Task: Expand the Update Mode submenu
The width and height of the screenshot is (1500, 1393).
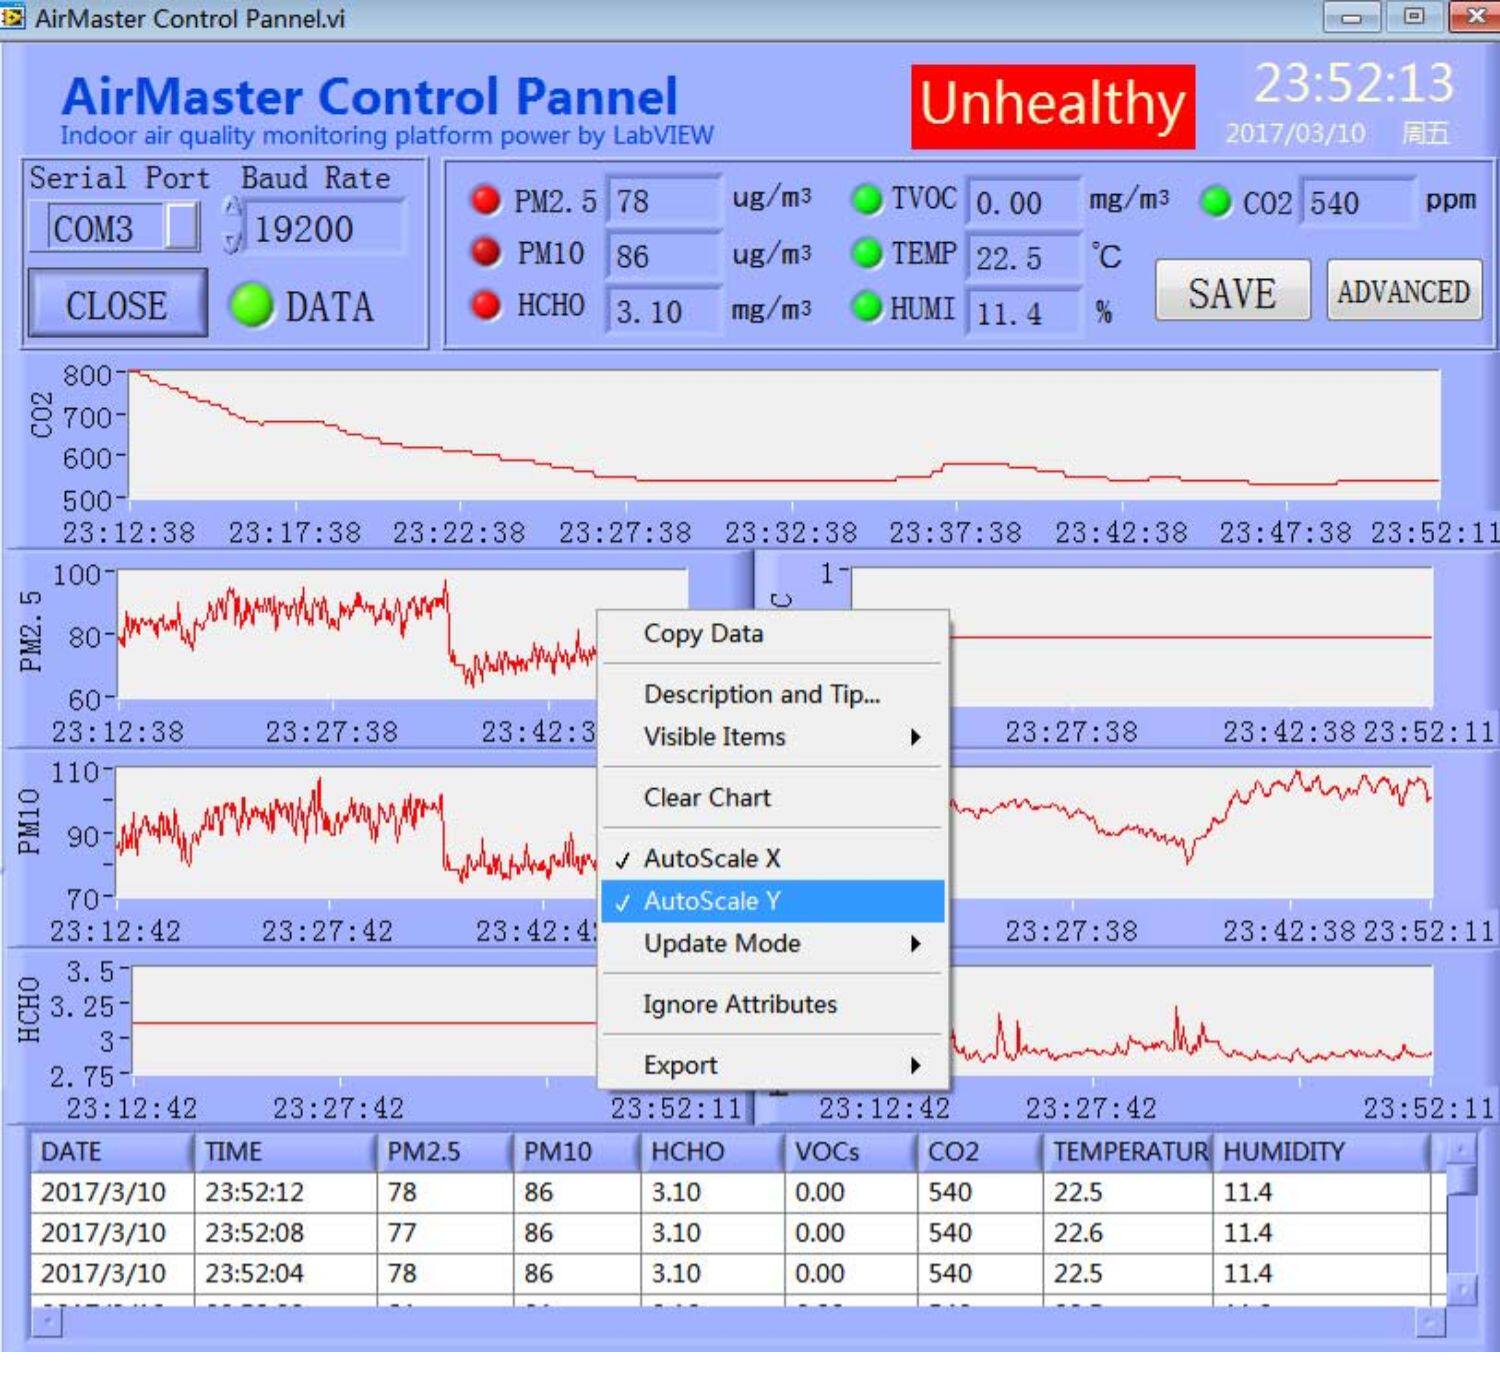Action: [772, 944]
